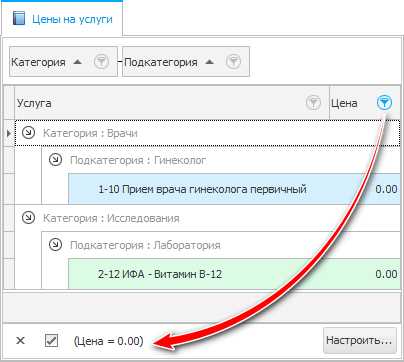Collapse the Подкатегория : Гинеколог group
Viewport: 404px width, 362px height.
(55, 160)
